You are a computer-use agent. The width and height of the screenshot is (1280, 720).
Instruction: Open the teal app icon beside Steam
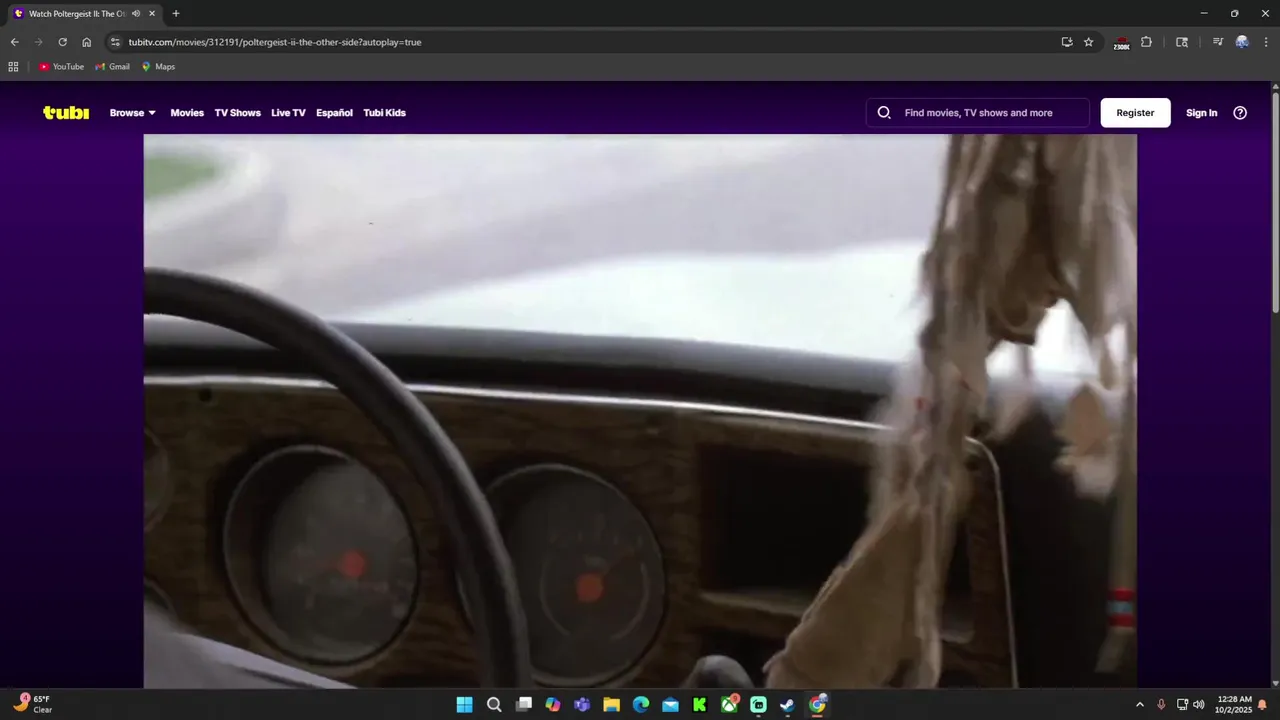point(758,705)
